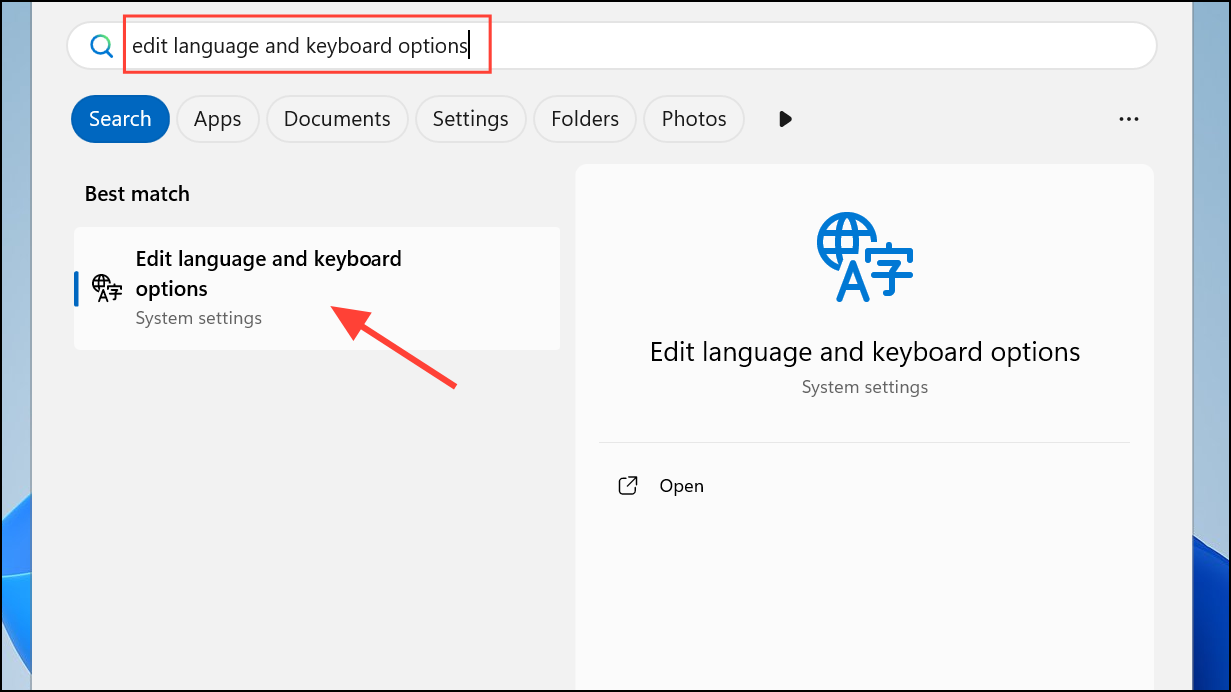This screenshot has width=1231, height=692.
Task: Click the external-link icon next to Open
Action: pos(627,485)
